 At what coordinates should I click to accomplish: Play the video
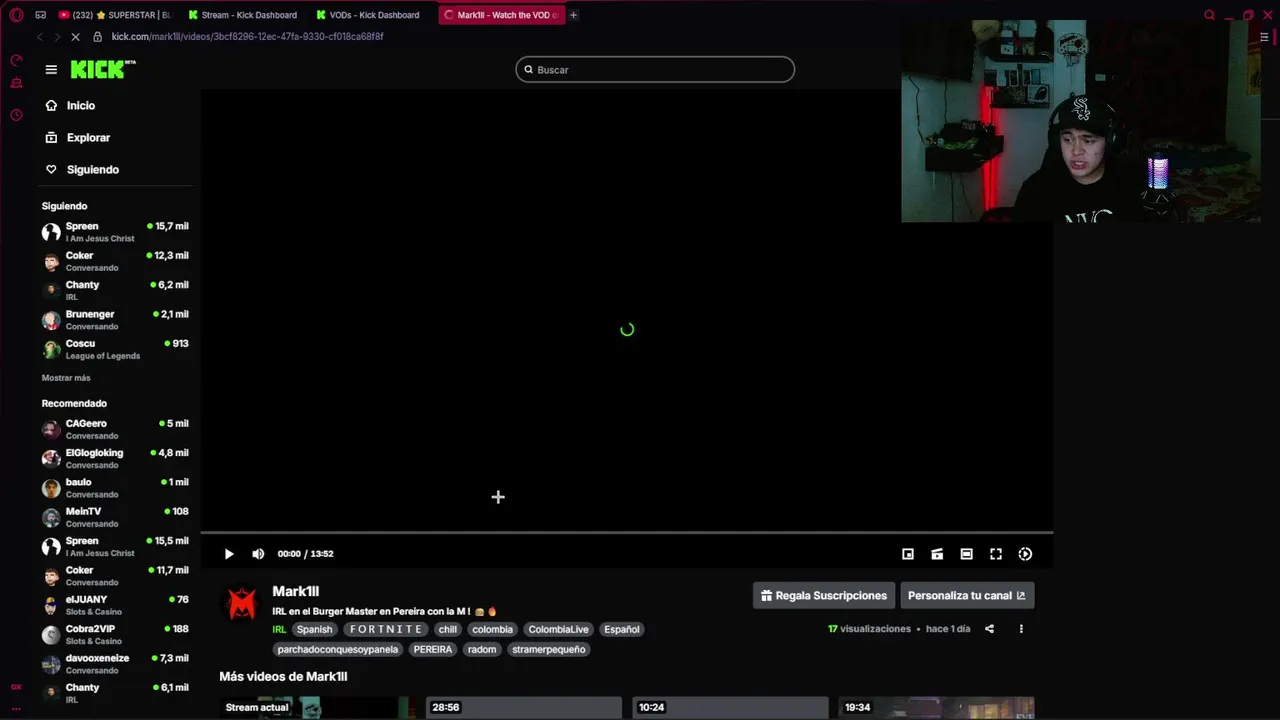229,554
